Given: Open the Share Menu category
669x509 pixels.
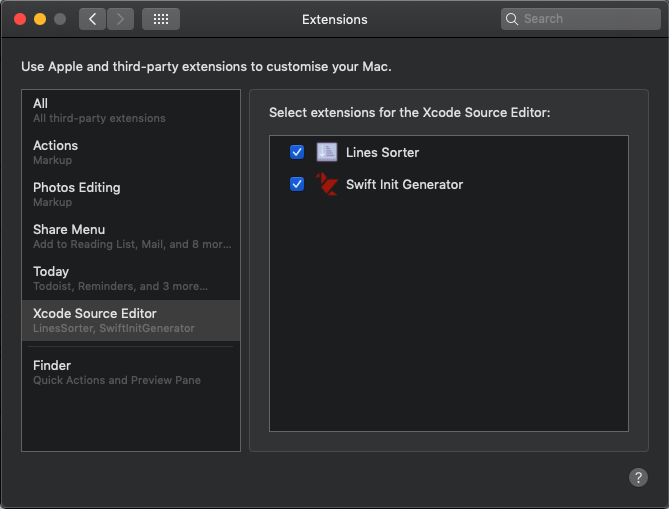Looking at the screenshot, I should (131, 236).
